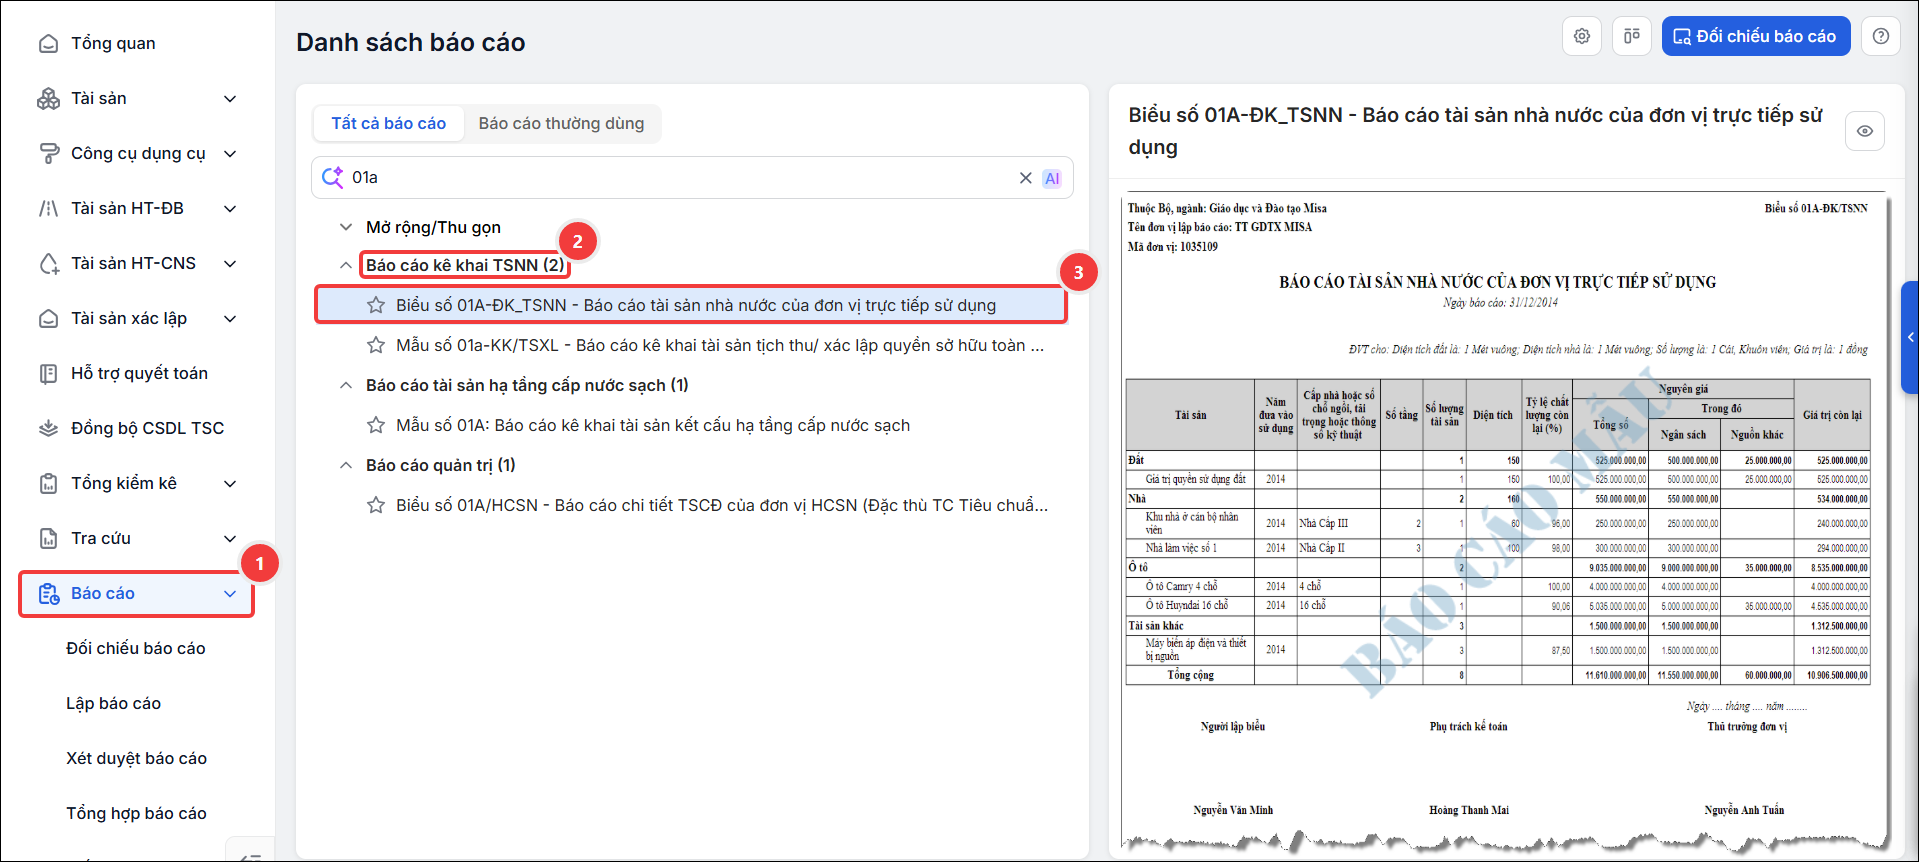Click the Tài sản sidebar icon
Image resolution: width=1919 pixels, height=862 pixels.
[x=48, y=99]
